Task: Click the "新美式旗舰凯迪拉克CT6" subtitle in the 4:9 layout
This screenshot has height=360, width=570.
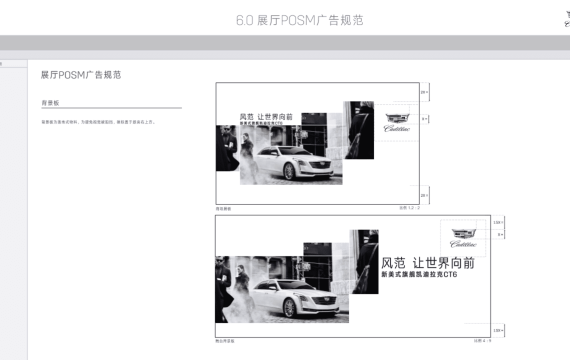Action: 419,274
